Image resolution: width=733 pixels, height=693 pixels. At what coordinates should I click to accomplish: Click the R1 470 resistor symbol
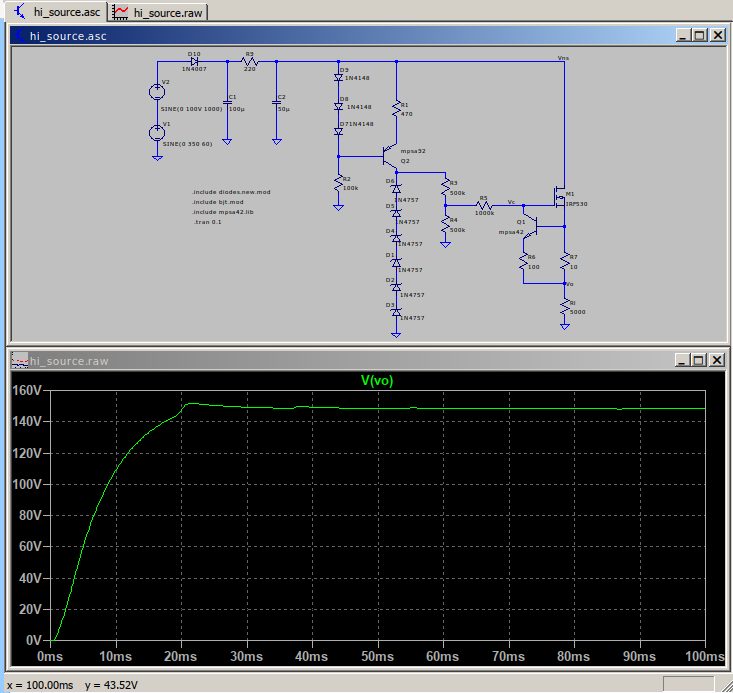[x=396, y=108]
